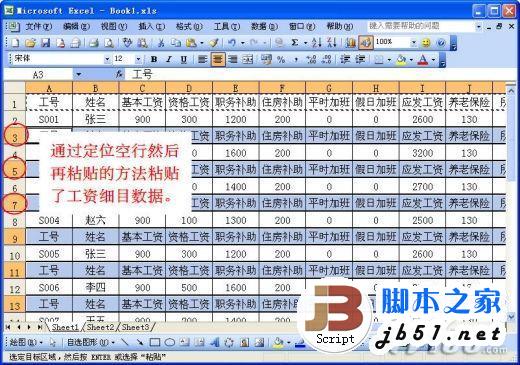520x365 pixels.
Task: Open the 插入 (Insert) menu
Action: pos(151,26)
